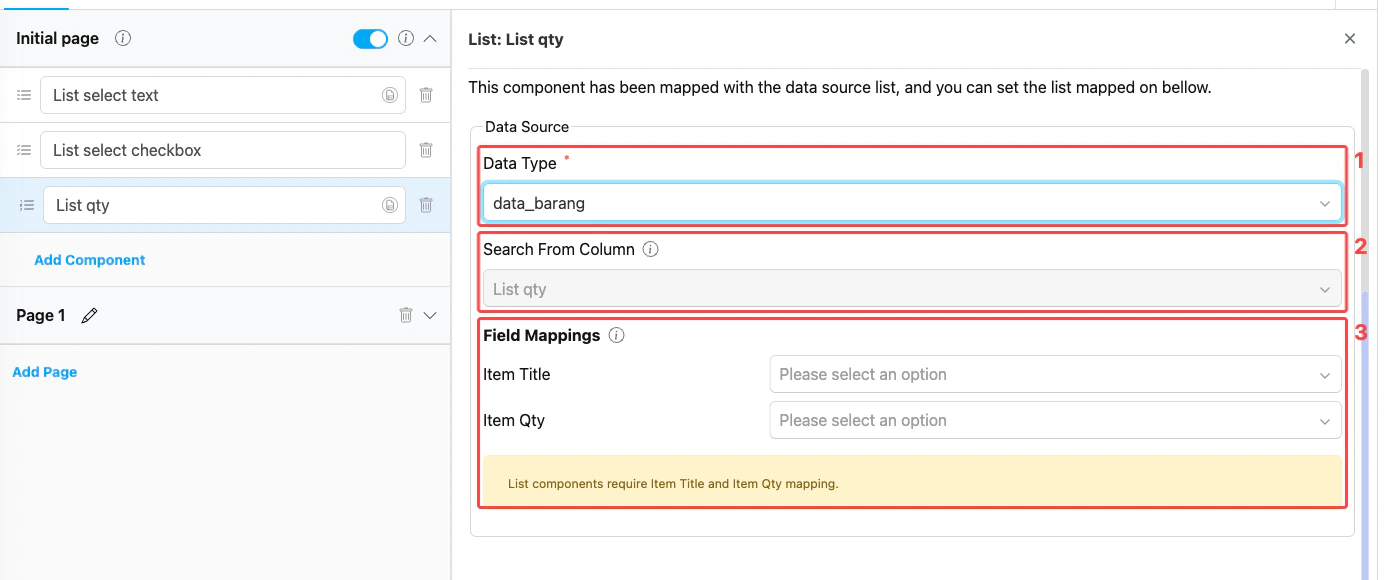Click data source icon in List select text field

click(390, 95)
